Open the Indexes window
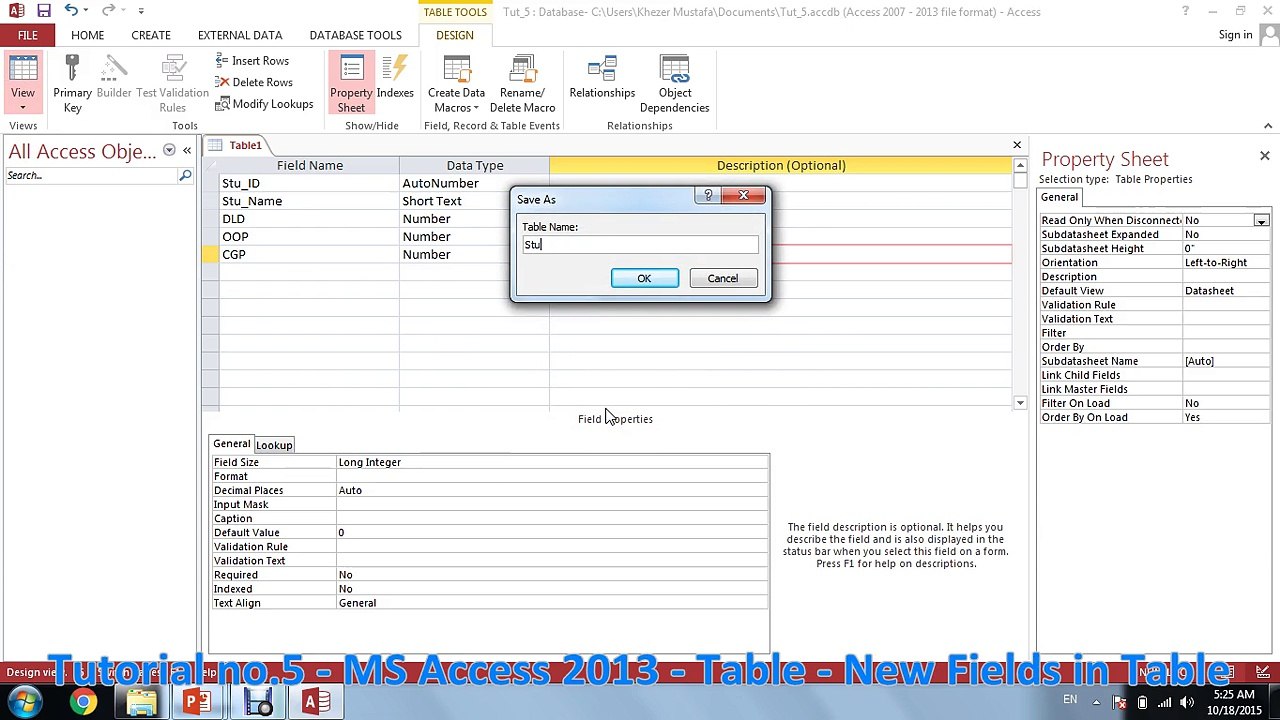The height and width of the screenshot is (720, 1280). click(x=395, y=77)
